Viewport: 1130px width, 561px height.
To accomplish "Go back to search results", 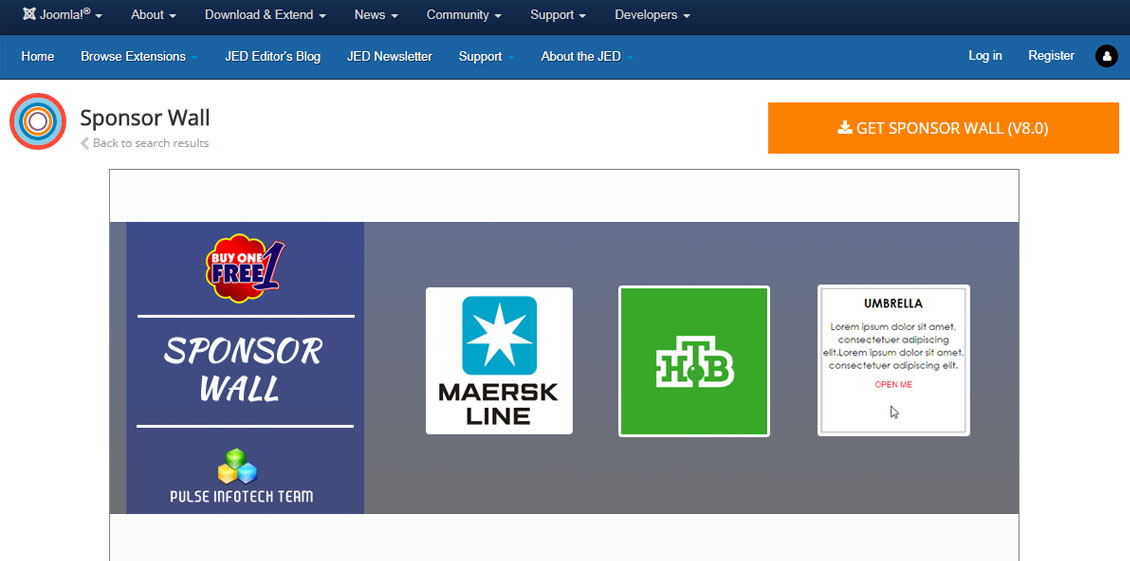I will click(x=145, y=143).
